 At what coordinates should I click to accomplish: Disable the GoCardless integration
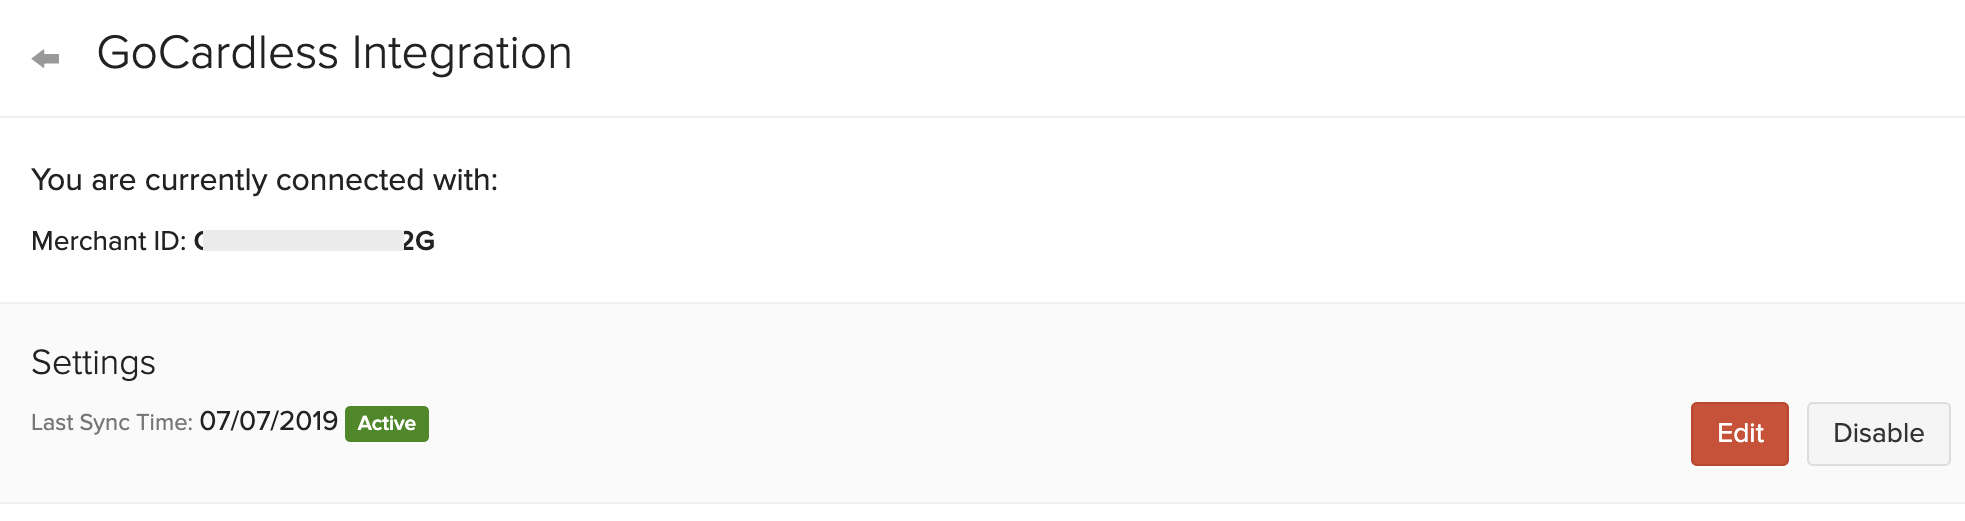1877,433
